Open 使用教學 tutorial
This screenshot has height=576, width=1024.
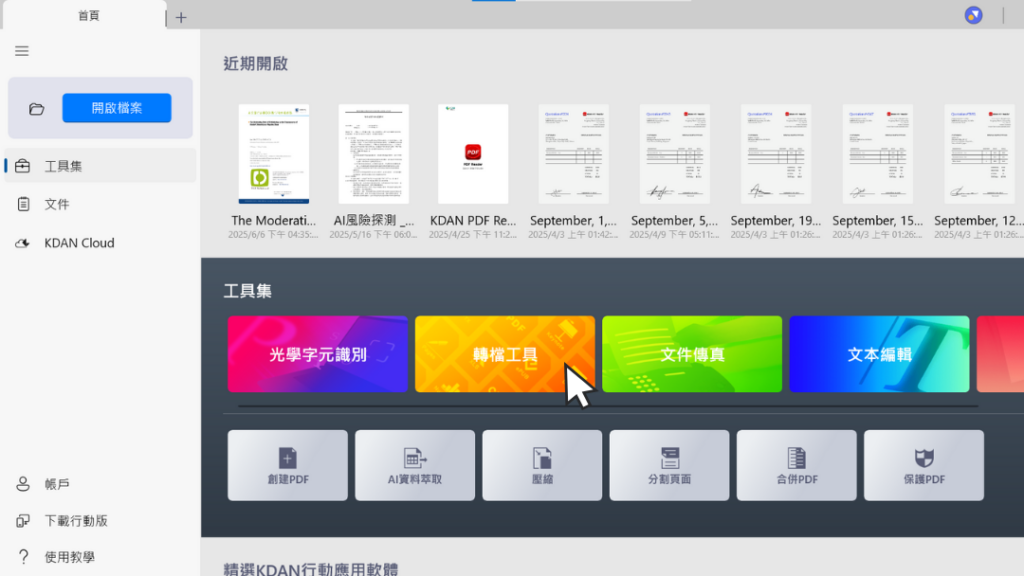100,557
